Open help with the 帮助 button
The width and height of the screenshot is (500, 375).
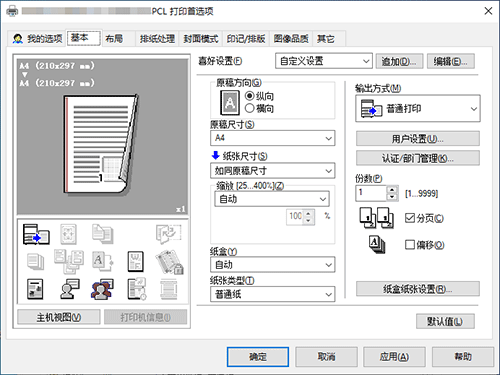463,357
